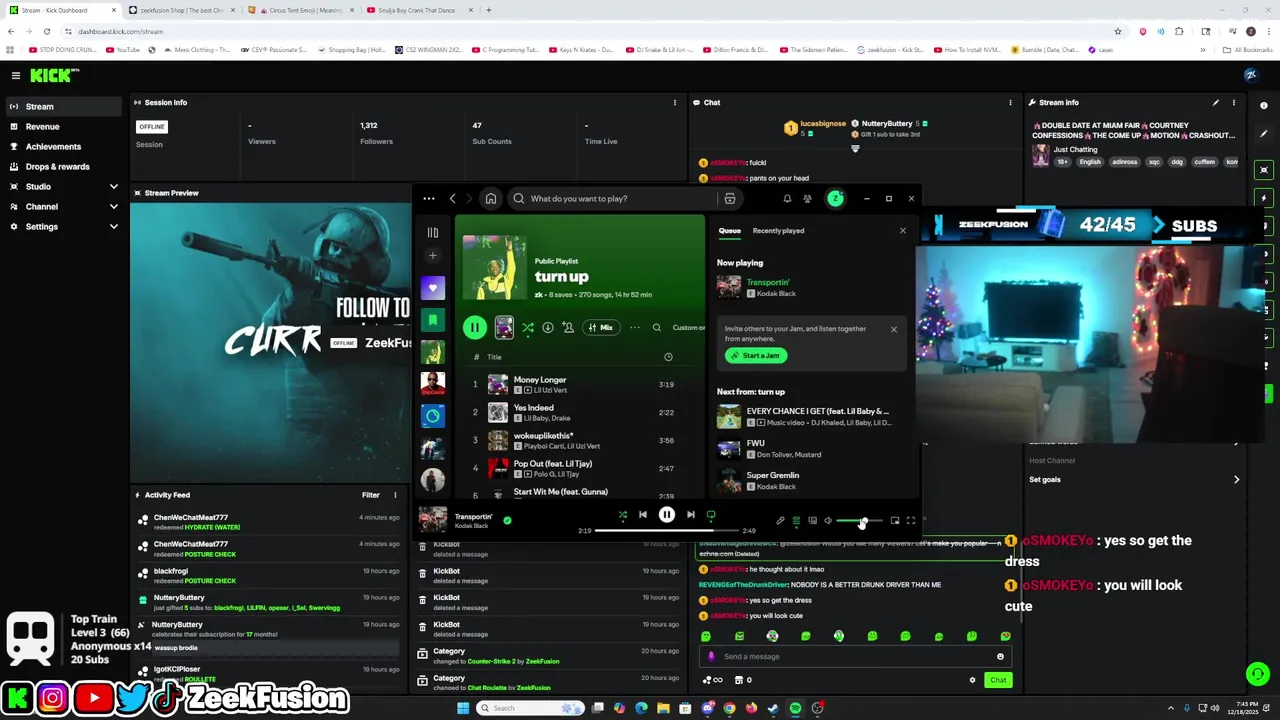Open Custom order sort dropdown
1280x720 pixels.
tap(688, 328)
